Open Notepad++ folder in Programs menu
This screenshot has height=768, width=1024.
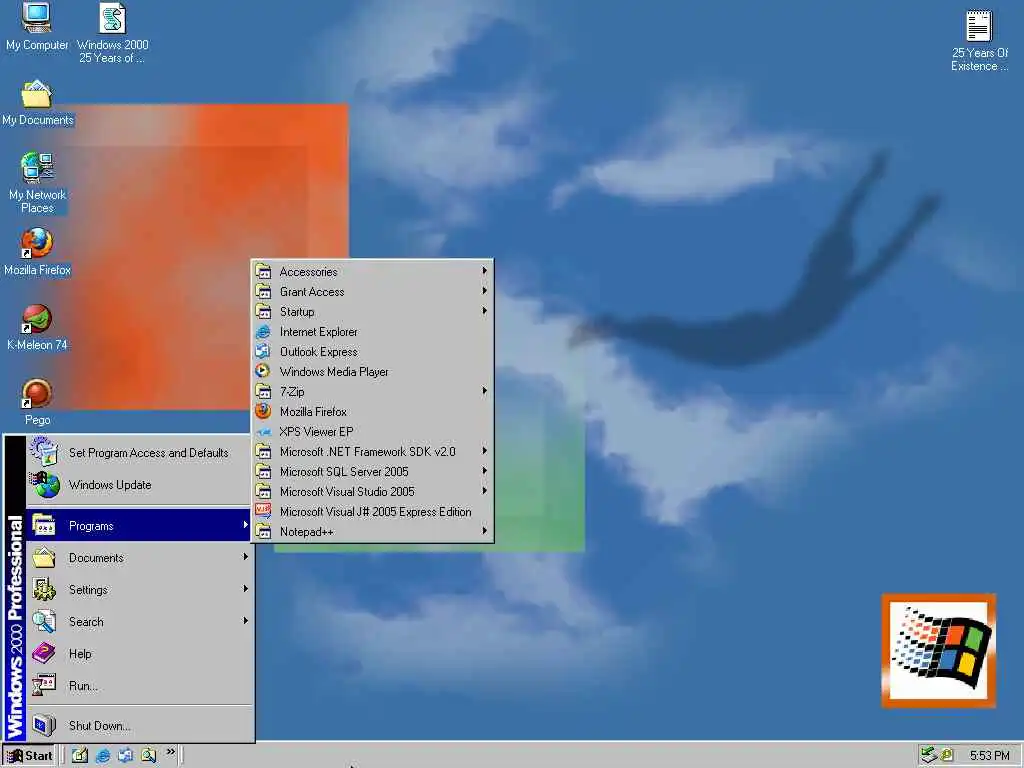(372, 532)
